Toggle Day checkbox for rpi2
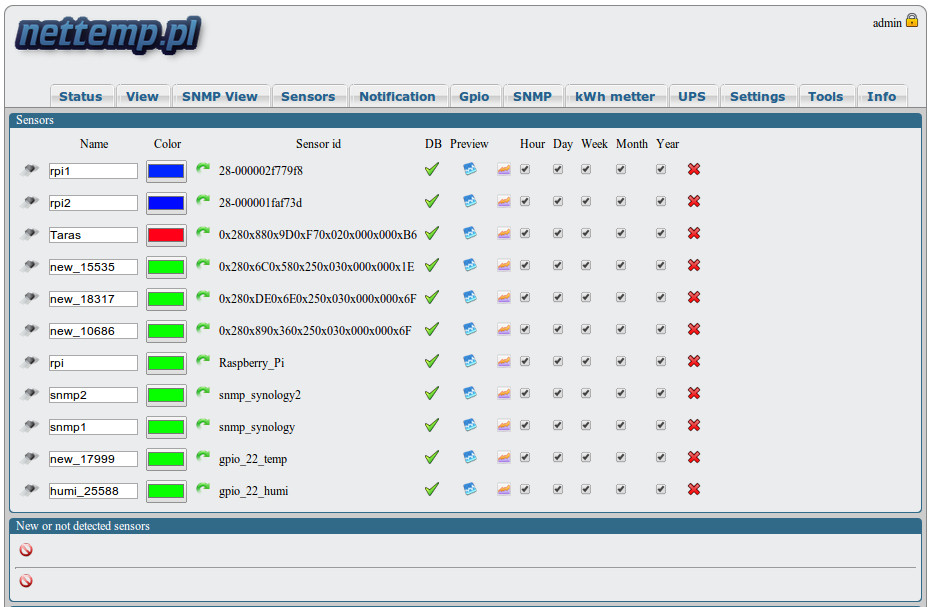933x607 pixels. pos(558,202)
